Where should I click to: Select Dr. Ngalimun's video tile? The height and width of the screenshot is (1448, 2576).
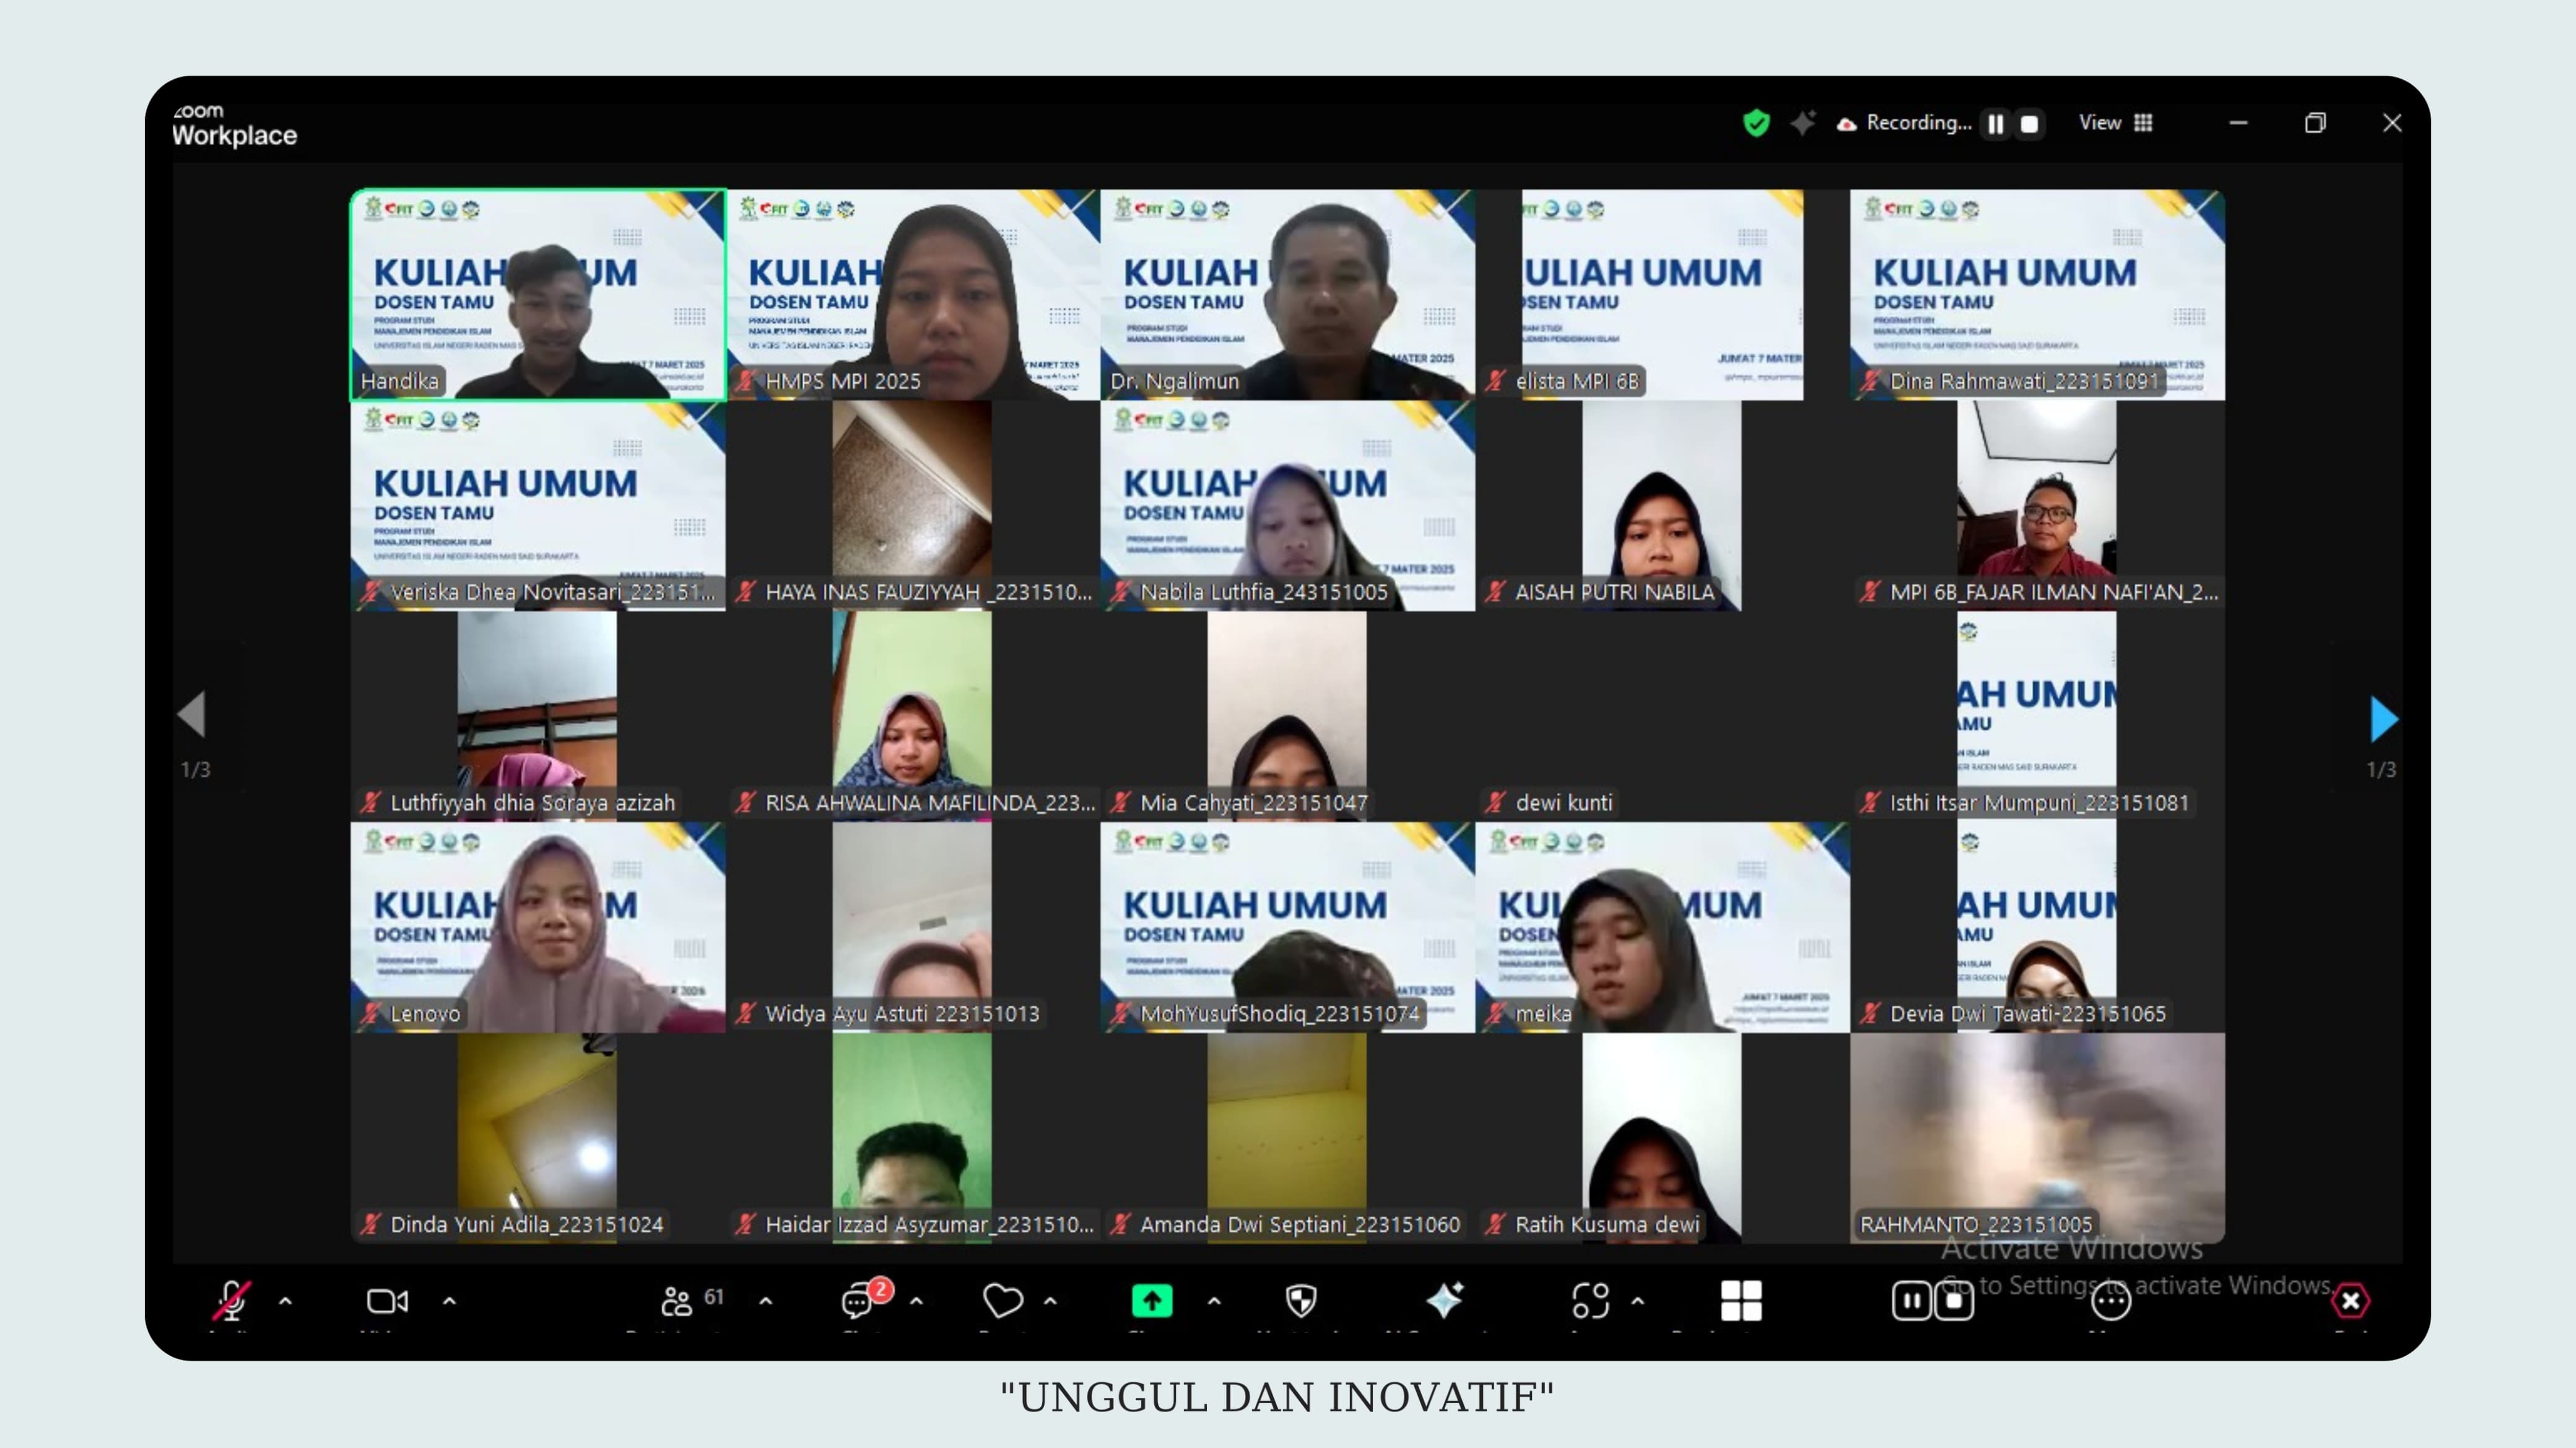pos(1288,295)
